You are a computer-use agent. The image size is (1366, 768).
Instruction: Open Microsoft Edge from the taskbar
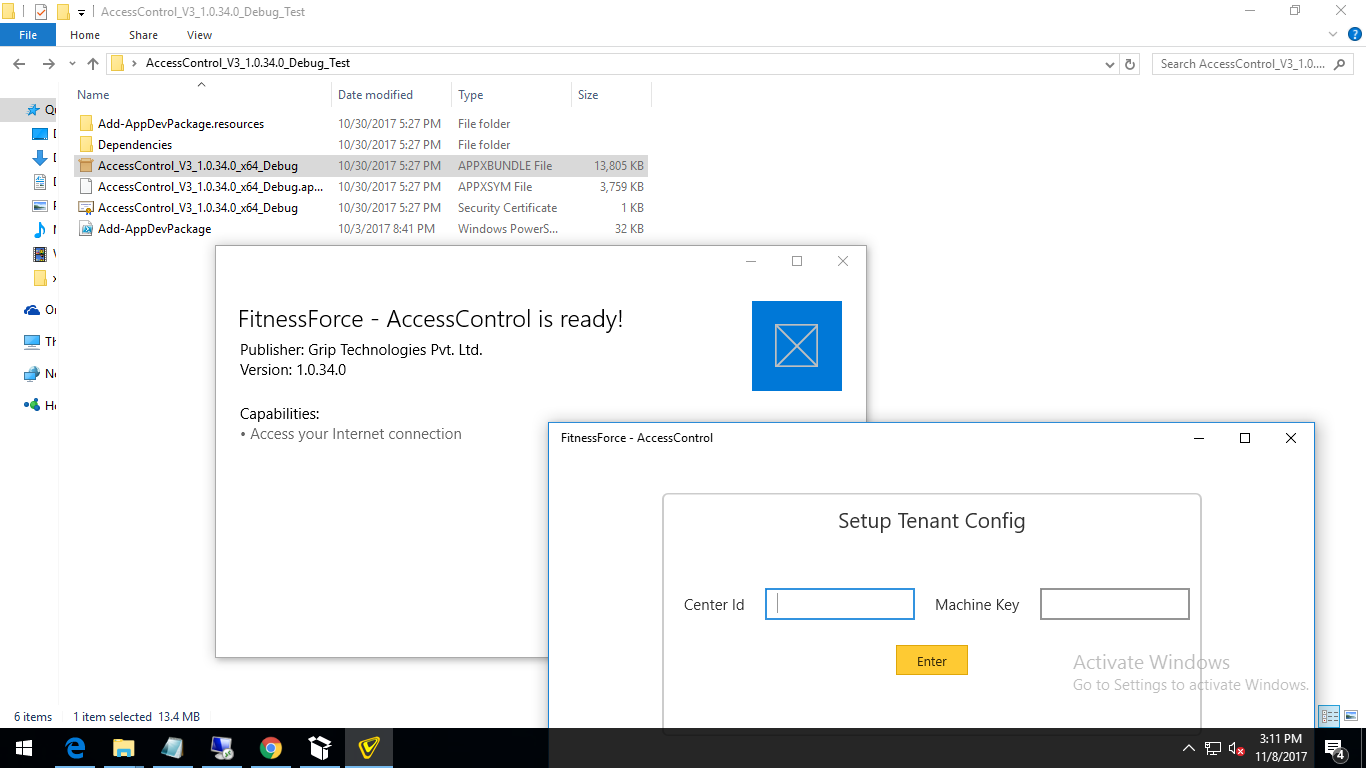click(x=75, y=748)
